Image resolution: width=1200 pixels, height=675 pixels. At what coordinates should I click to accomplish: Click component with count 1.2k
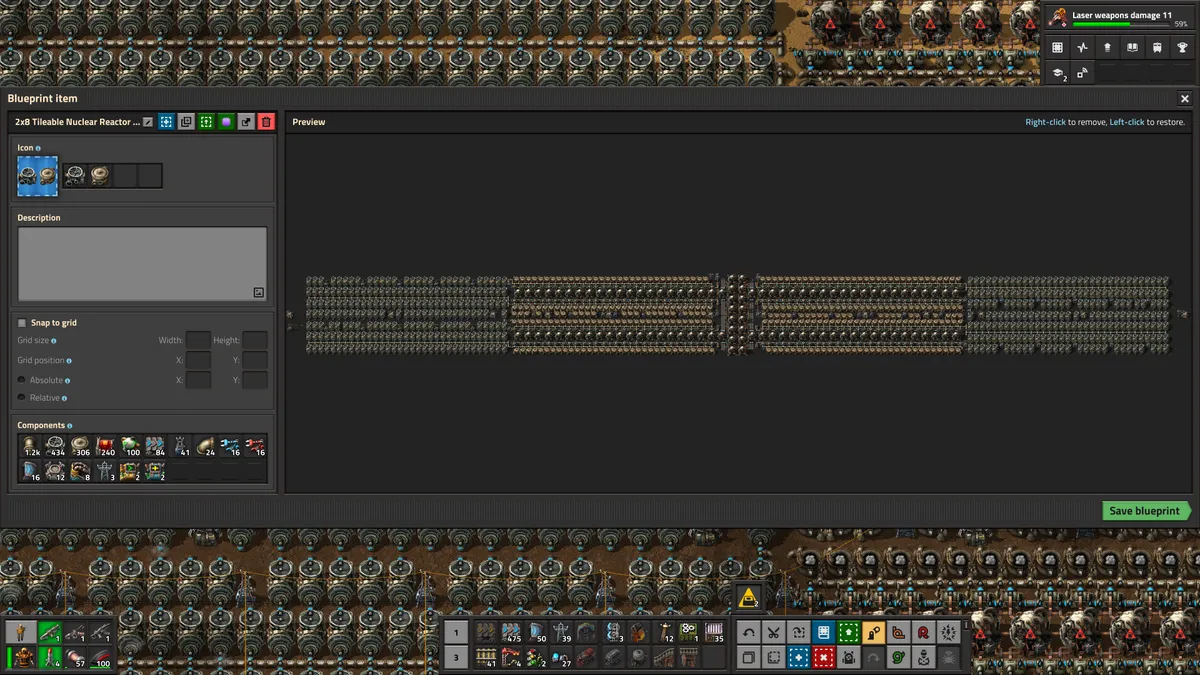point(31,446)
